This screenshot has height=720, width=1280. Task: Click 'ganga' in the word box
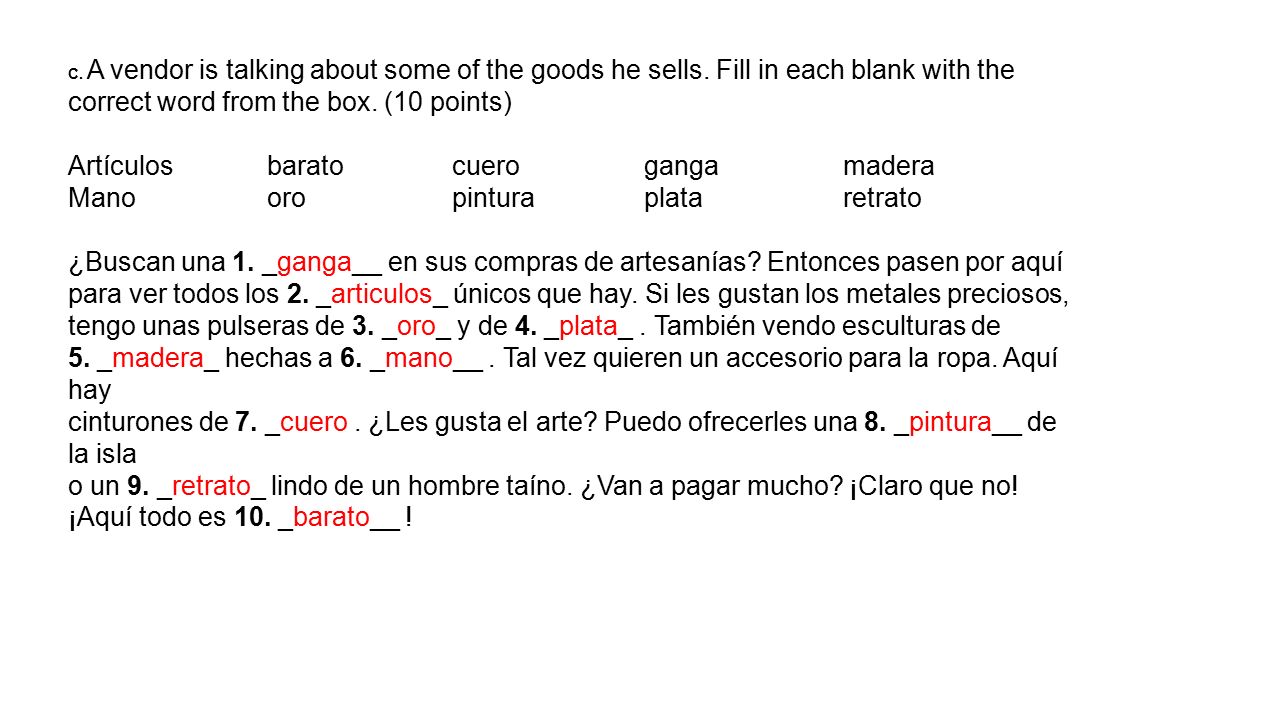point(681,168)
